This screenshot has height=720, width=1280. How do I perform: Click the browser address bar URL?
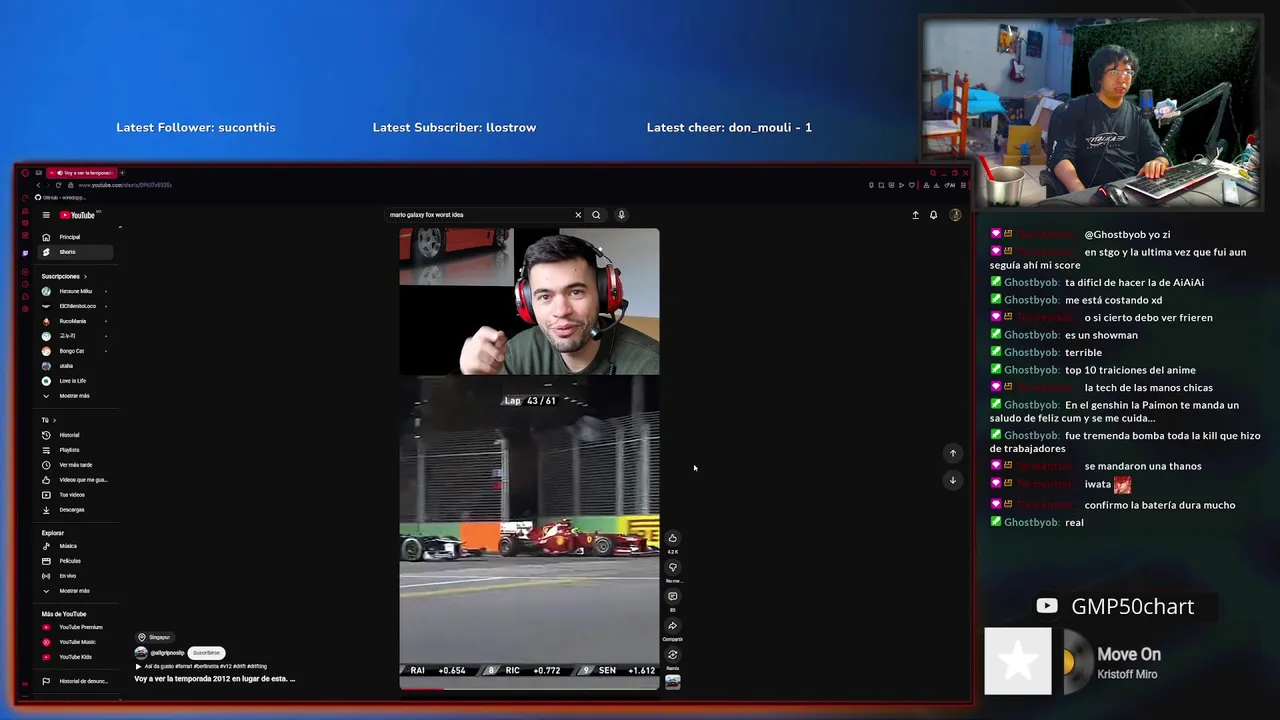[x=125, y=185]
